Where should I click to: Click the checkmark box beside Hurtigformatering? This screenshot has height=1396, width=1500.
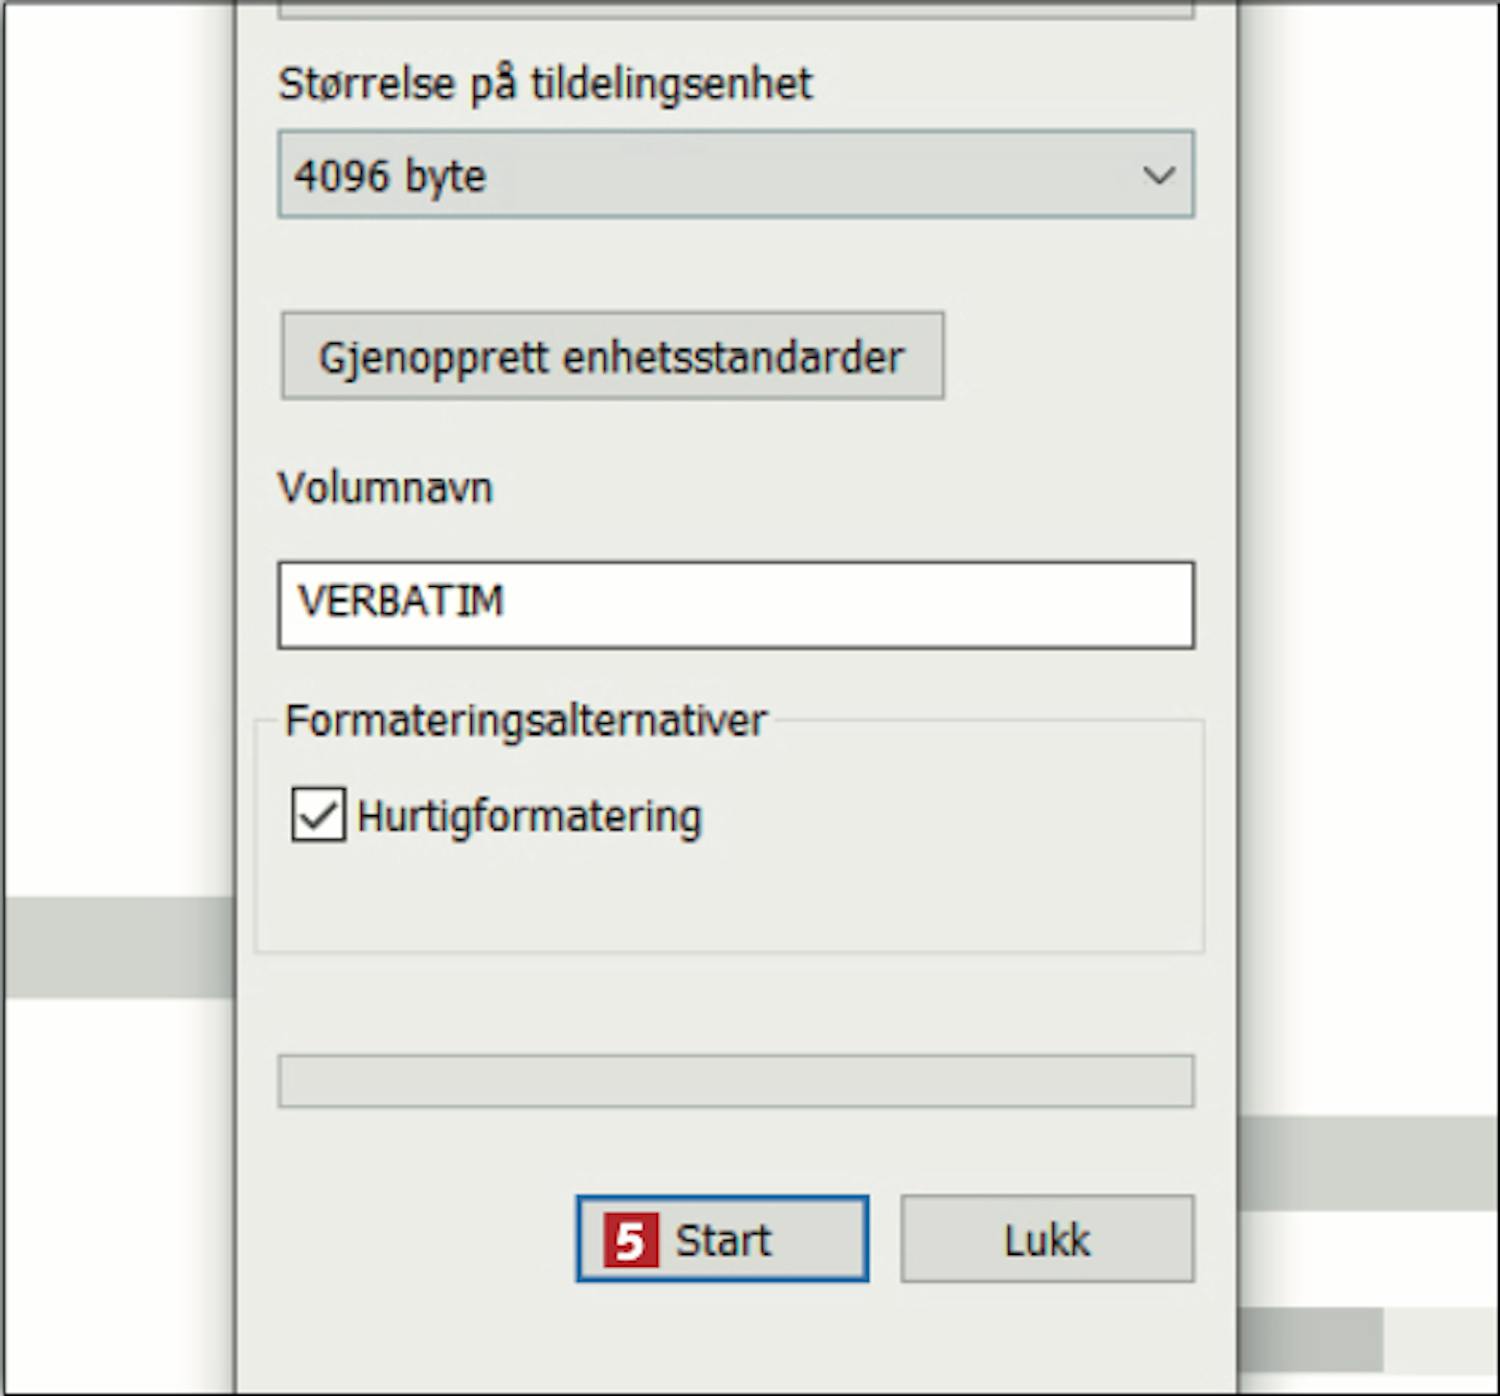[x=318, y=814]
